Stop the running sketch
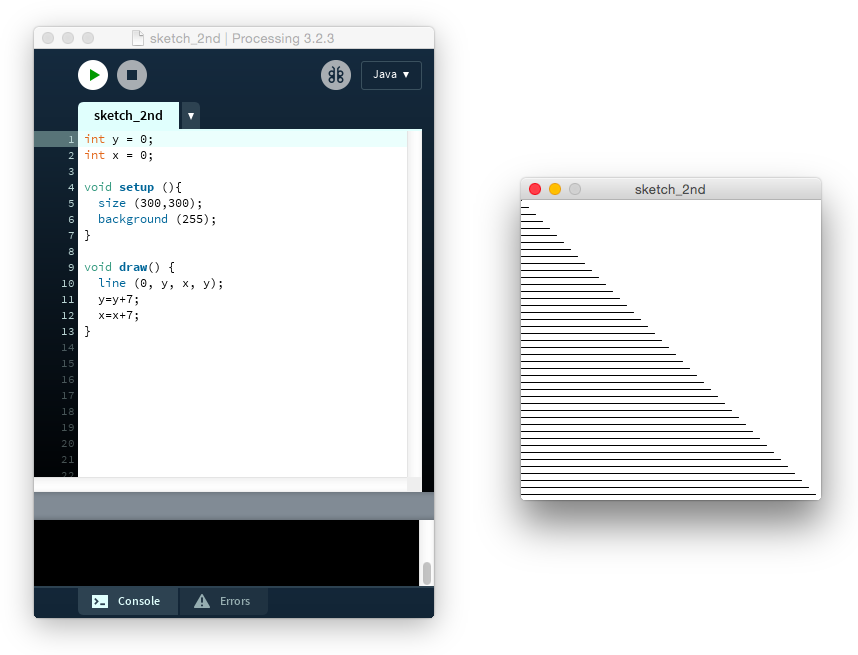This screenshot has width=858, height=655. coord(132,75)
